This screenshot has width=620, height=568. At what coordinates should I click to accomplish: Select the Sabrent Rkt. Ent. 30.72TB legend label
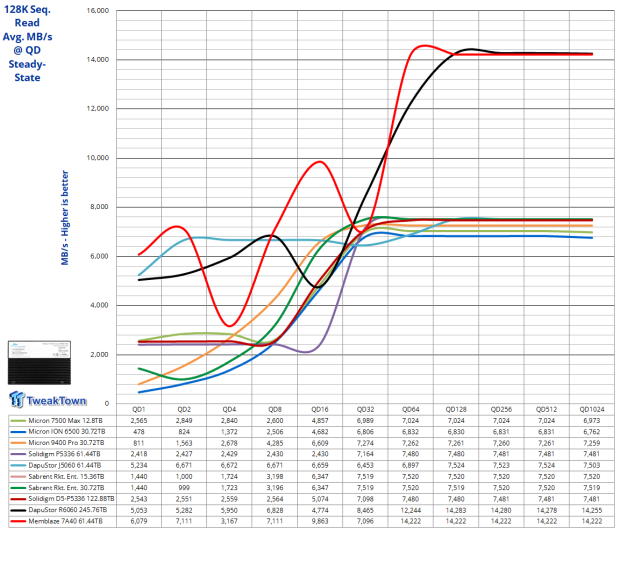(66, 487)
